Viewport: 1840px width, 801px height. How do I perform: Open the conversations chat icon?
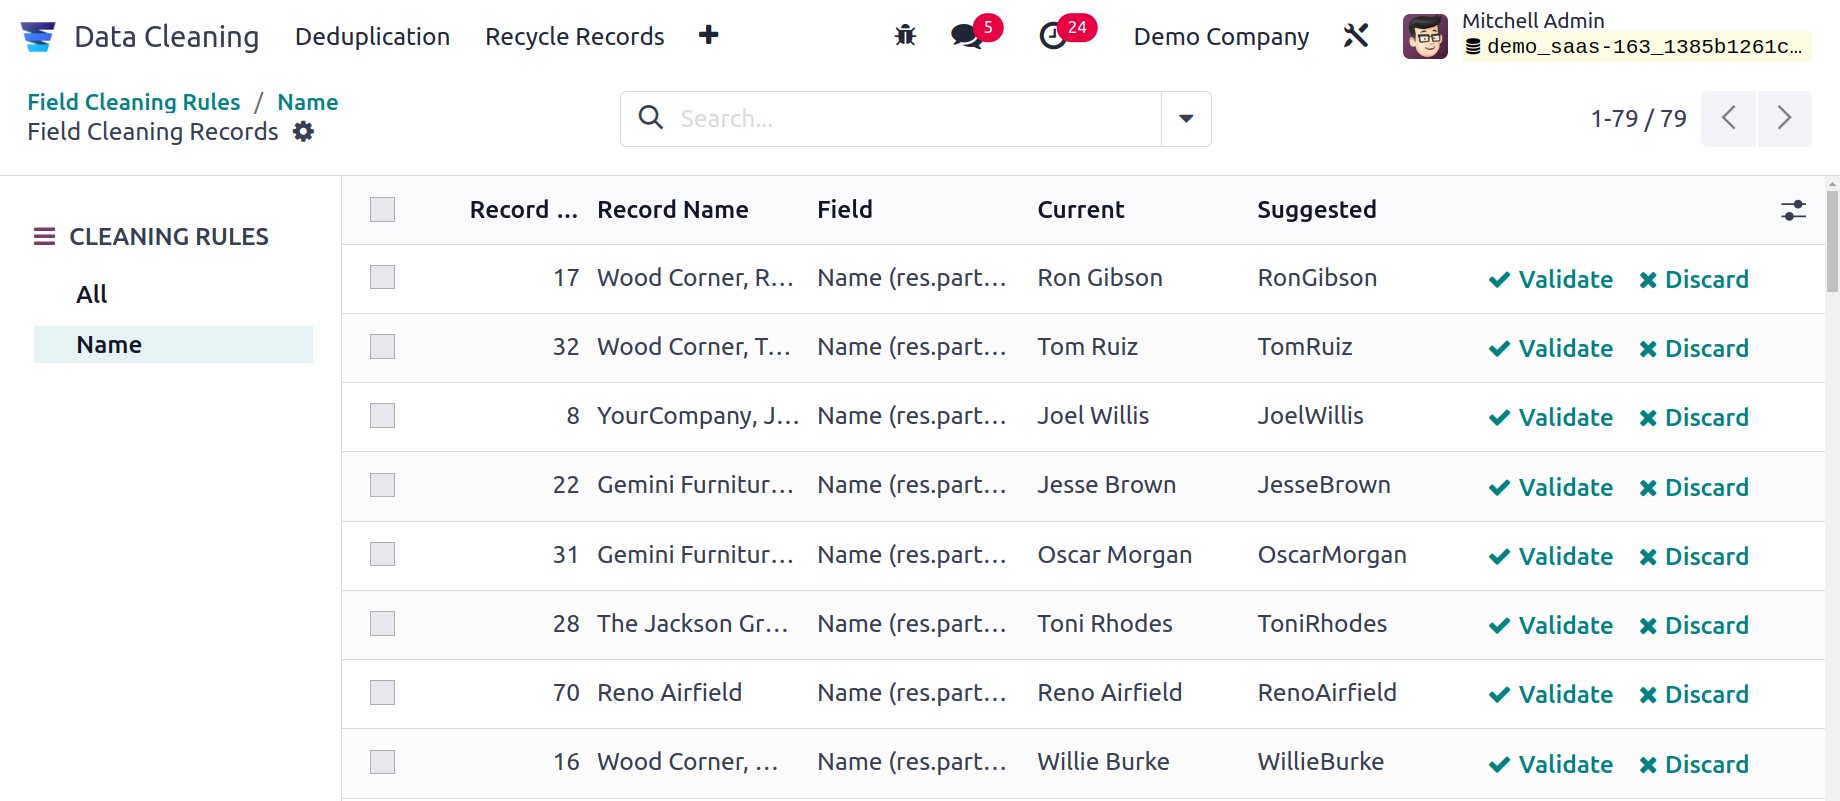(966, 37)
